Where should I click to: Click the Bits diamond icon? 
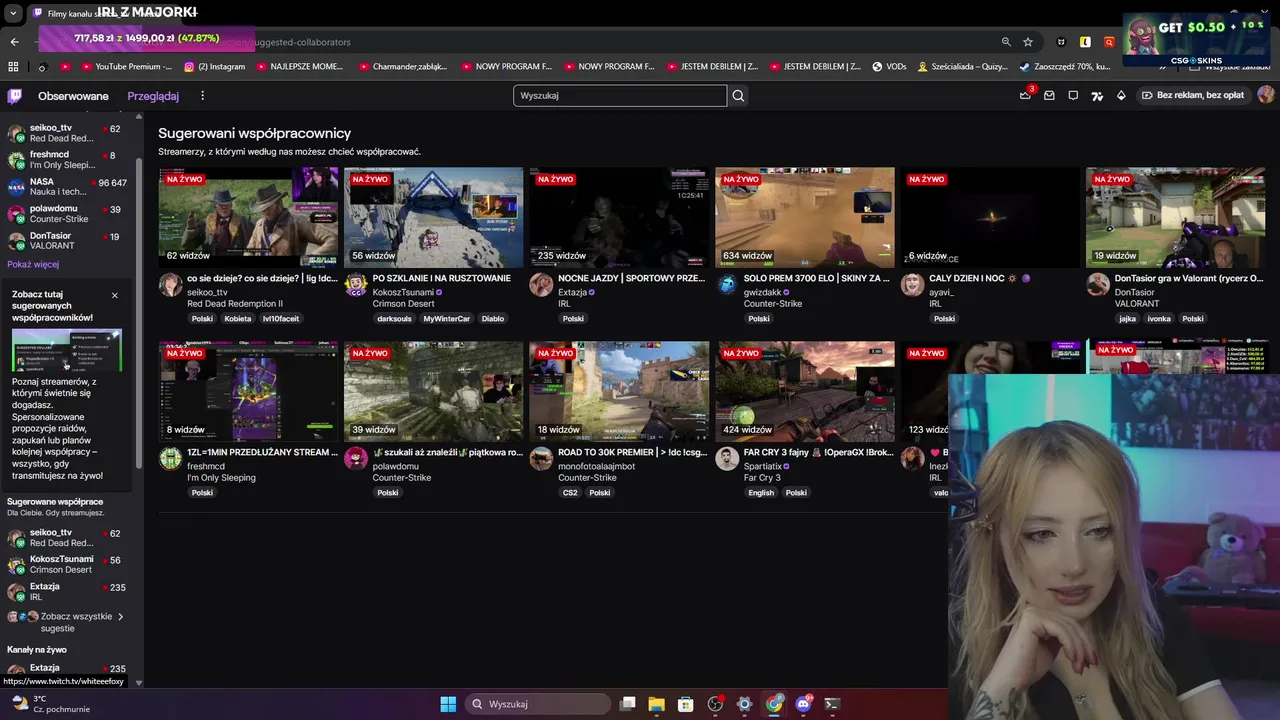pos(1121,96)
